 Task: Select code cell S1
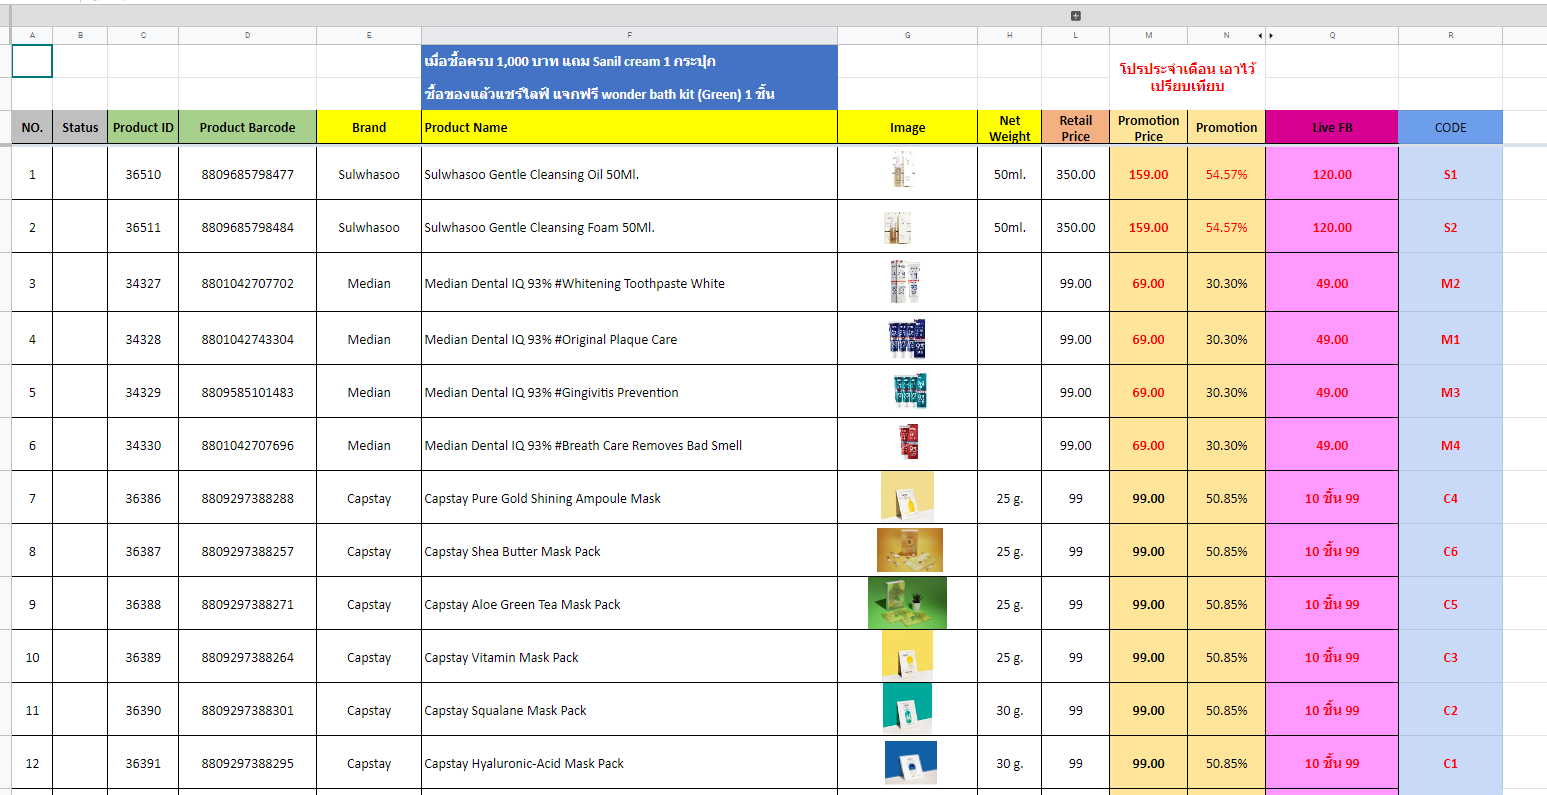point(1450,174)
